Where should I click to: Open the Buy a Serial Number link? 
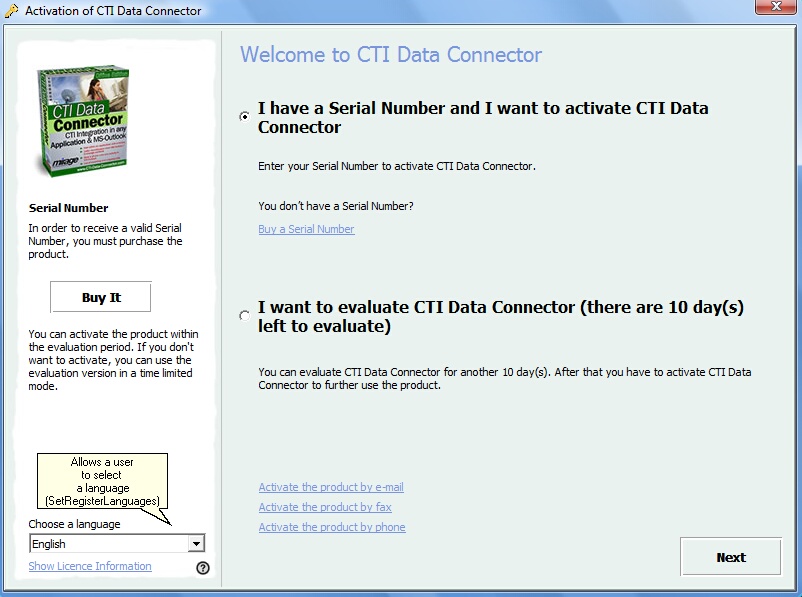click(x=306, y=229)
